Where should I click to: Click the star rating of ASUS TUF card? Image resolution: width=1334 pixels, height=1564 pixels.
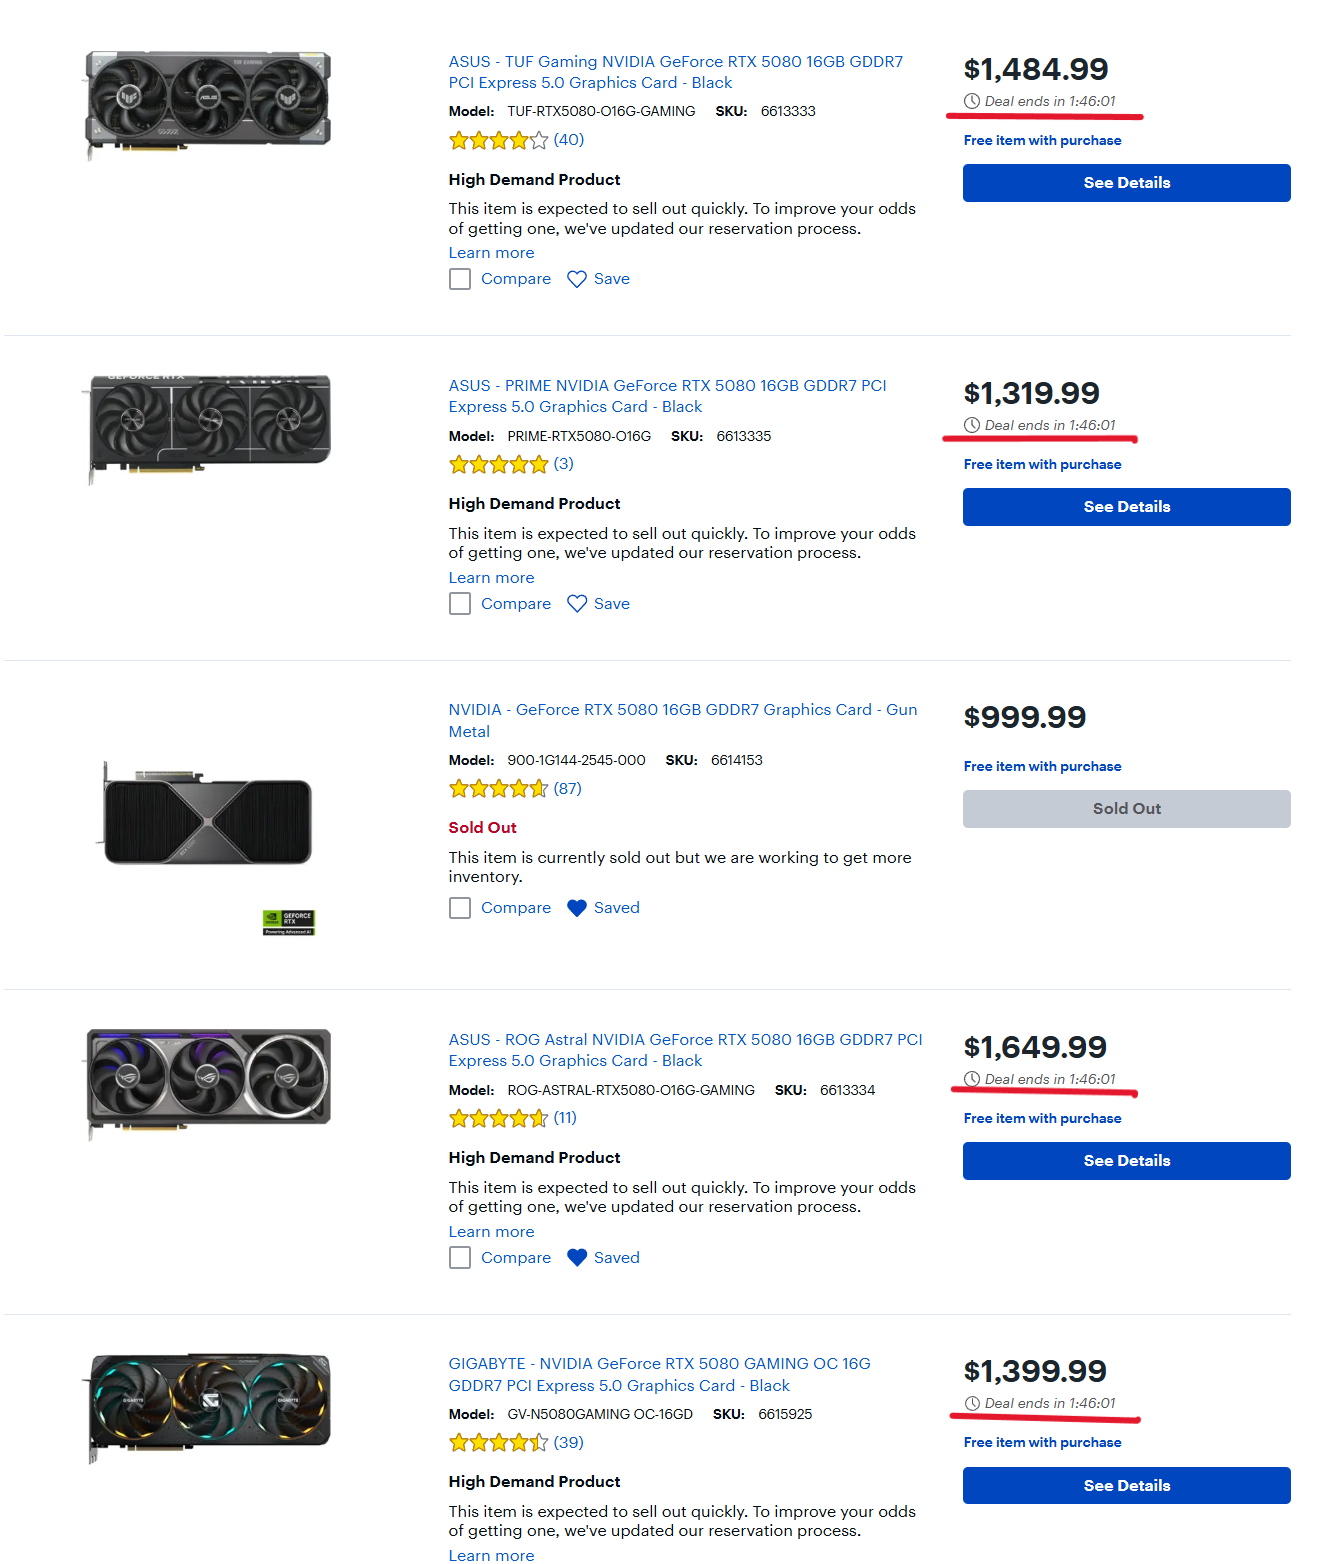(498, 141)
